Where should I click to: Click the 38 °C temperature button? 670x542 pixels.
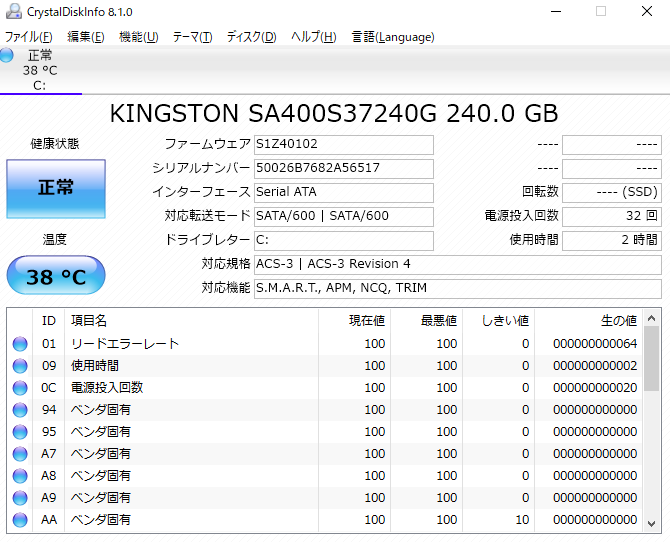tap(56, 276)
